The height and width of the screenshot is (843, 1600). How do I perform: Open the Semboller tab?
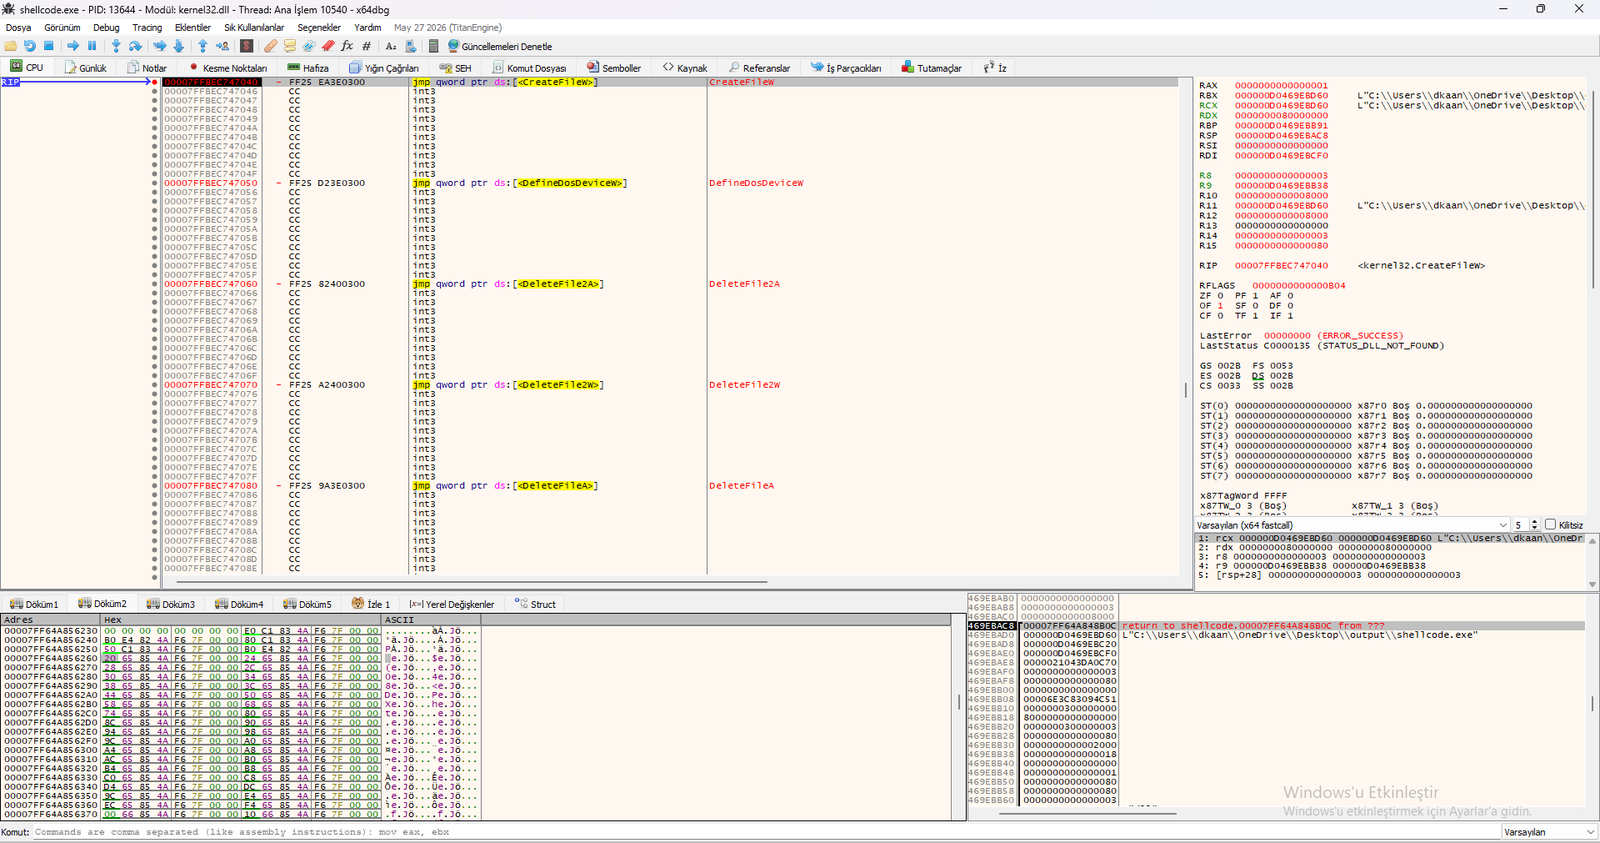click(613, 68)
